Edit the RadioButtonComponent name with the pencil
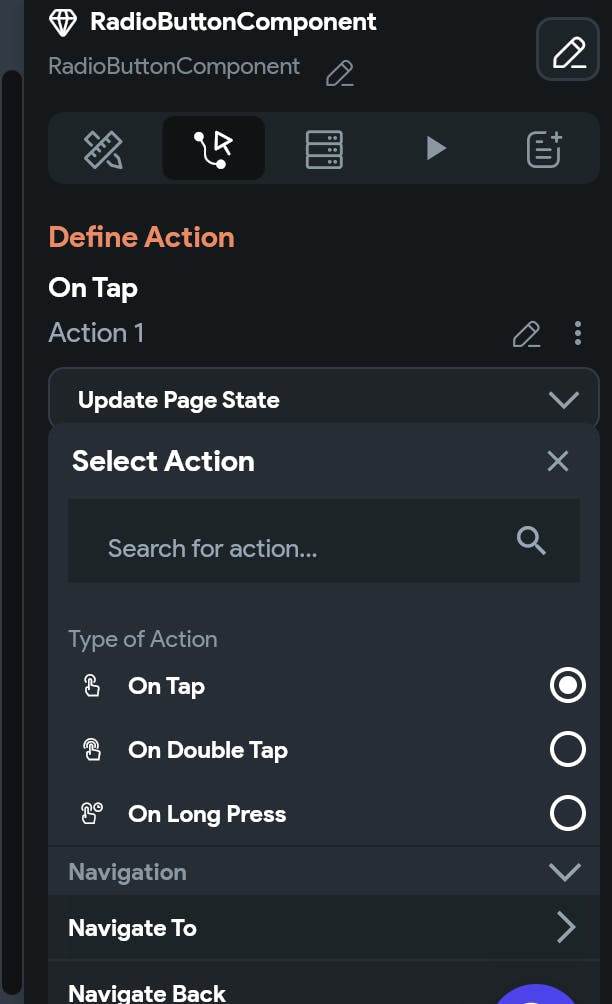The width and height of the screenshot is (612, 1004). 340,73
